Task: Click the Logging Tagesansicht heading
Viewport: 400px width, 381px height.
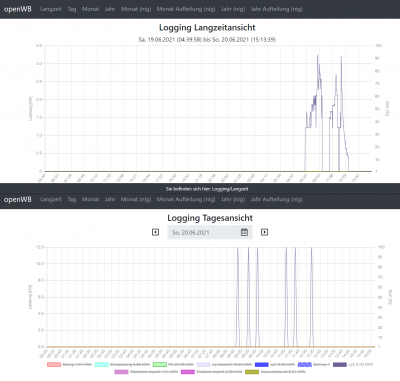Action: [x=210, y=218]
